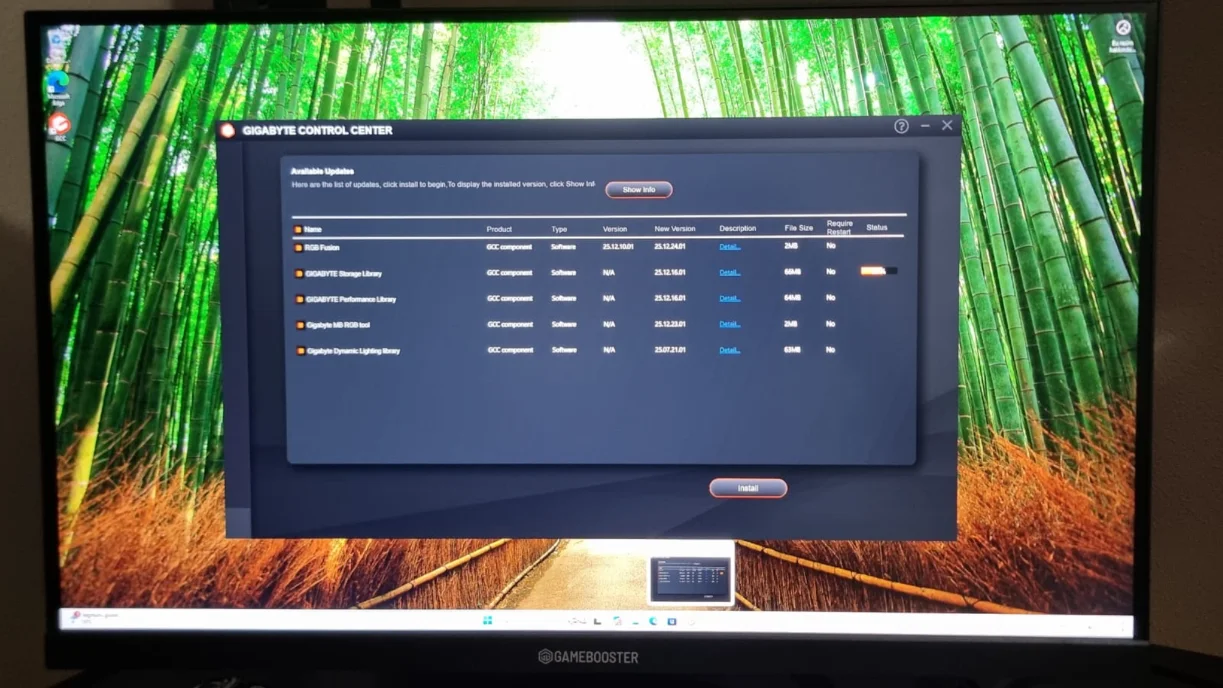Select the Gigabyte Dynamic Lighting library name

(x=353, y=351)
